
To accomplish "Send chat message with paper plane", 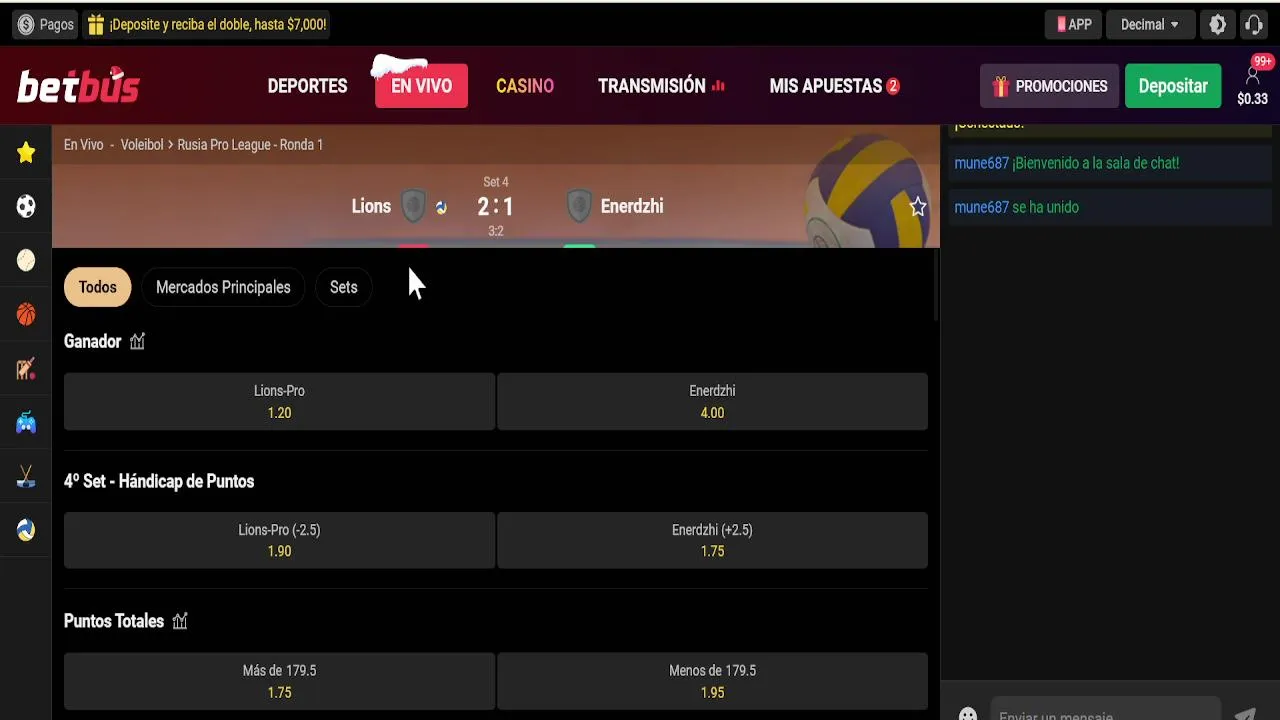I will (x=1245, y=714).
